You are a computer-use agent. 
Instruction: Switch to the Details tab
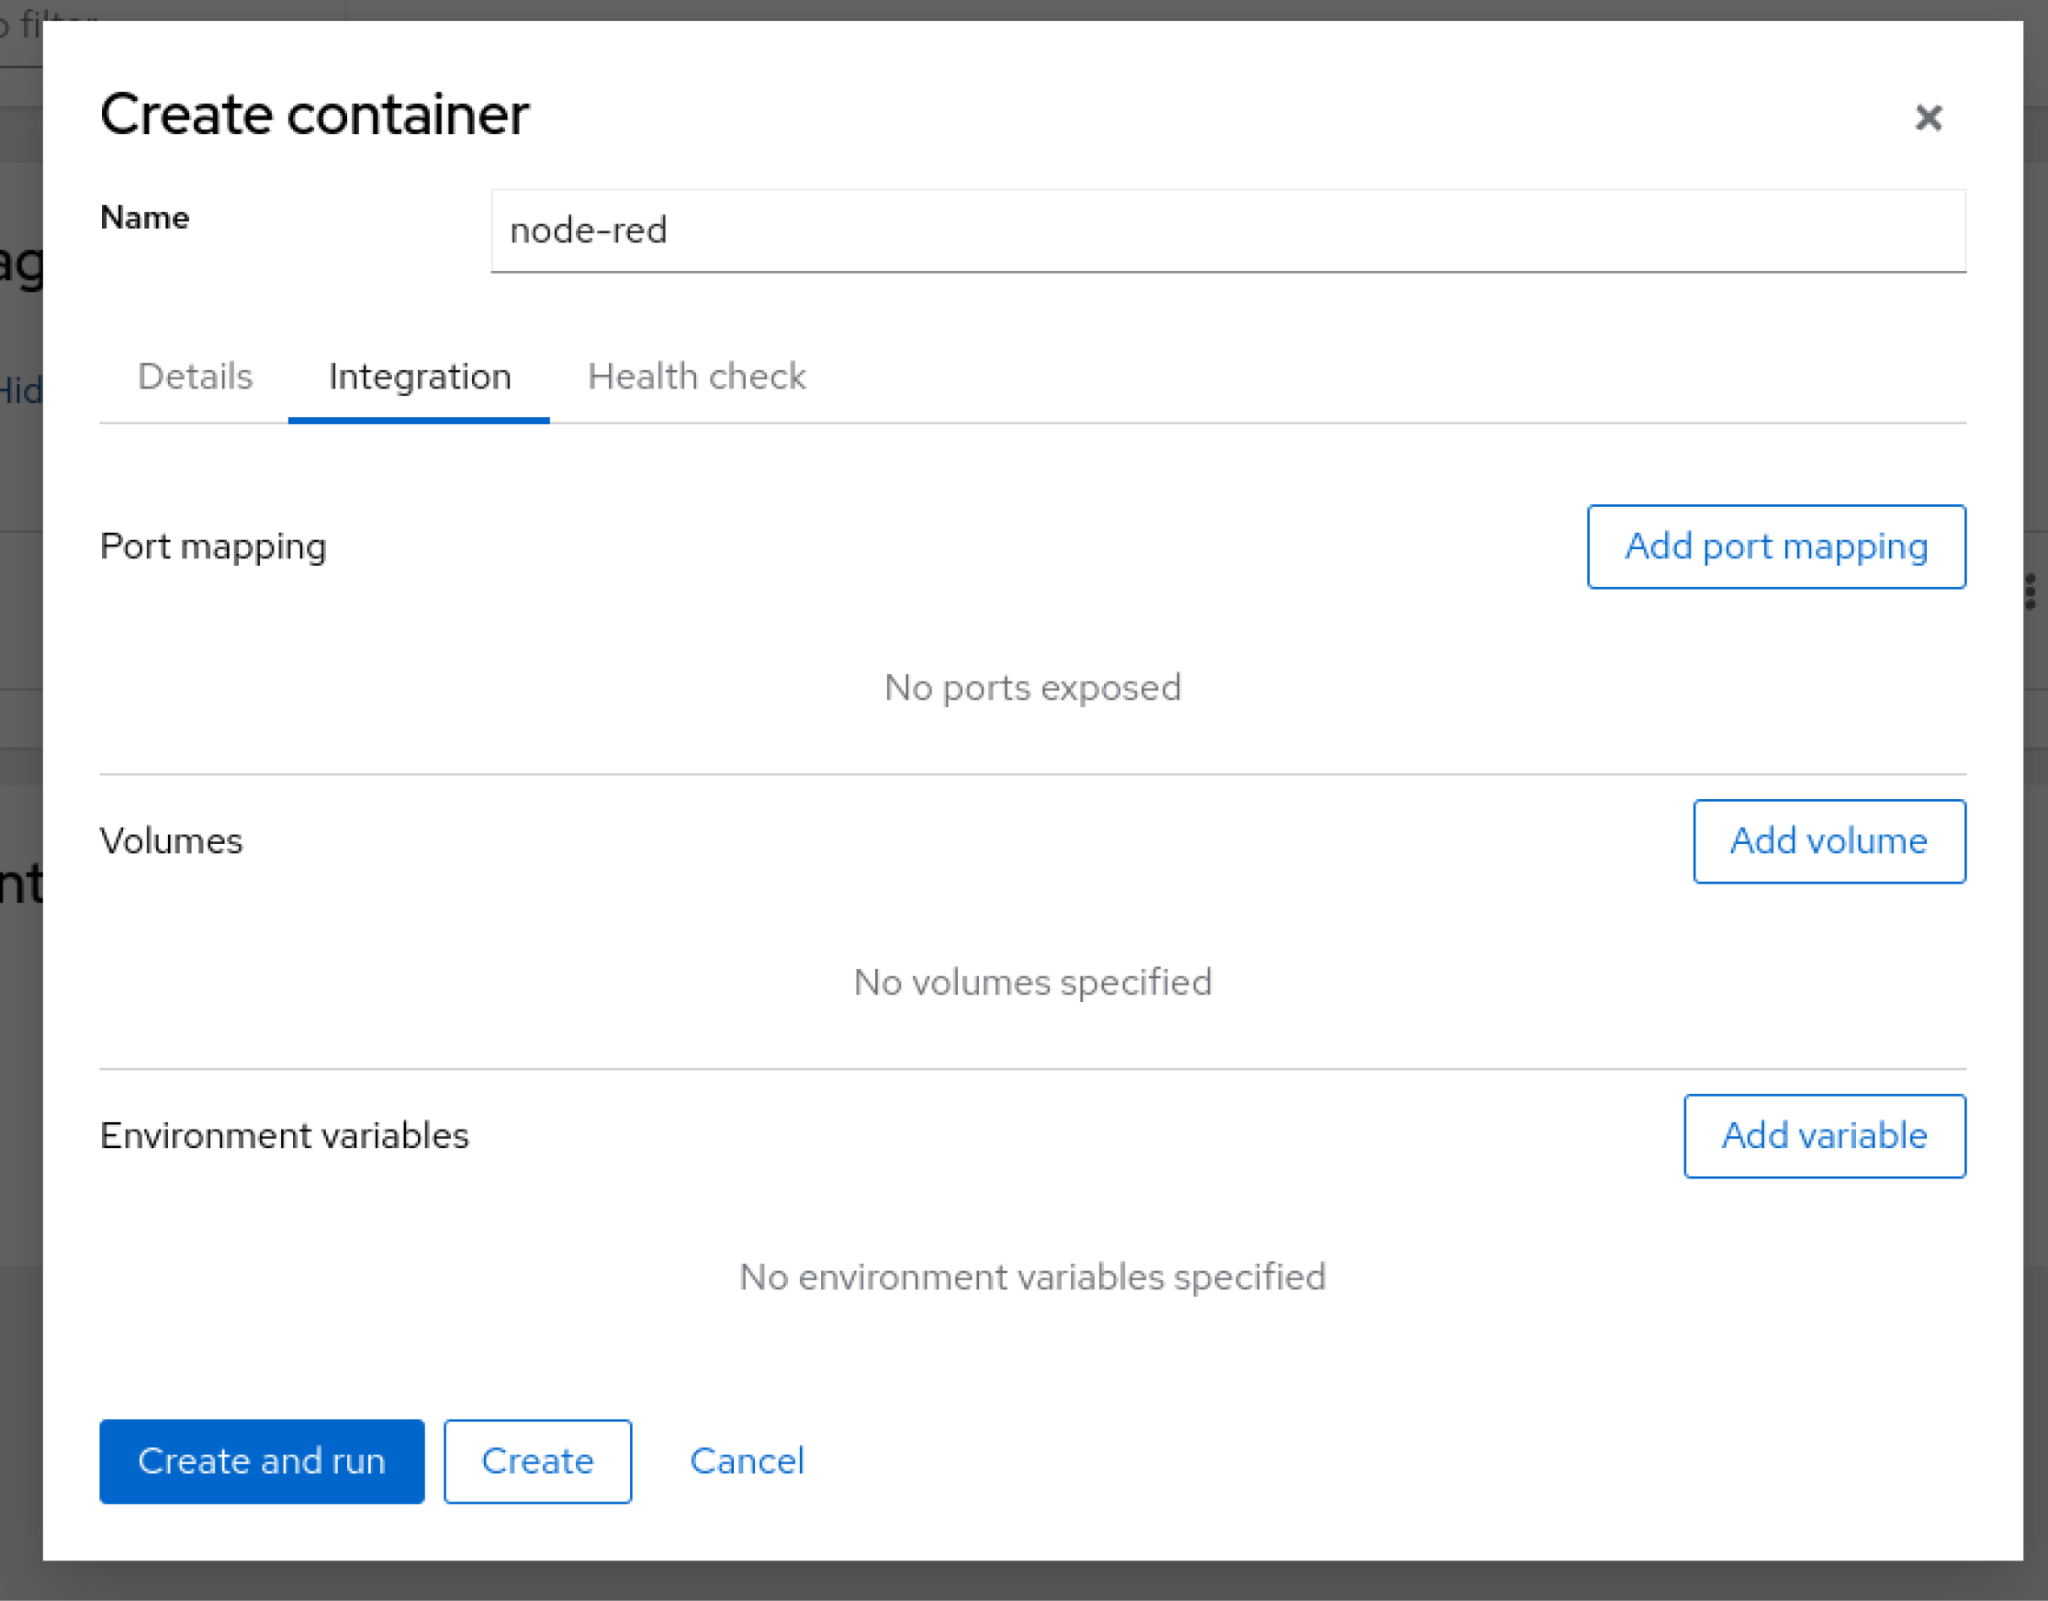[195, 377]
